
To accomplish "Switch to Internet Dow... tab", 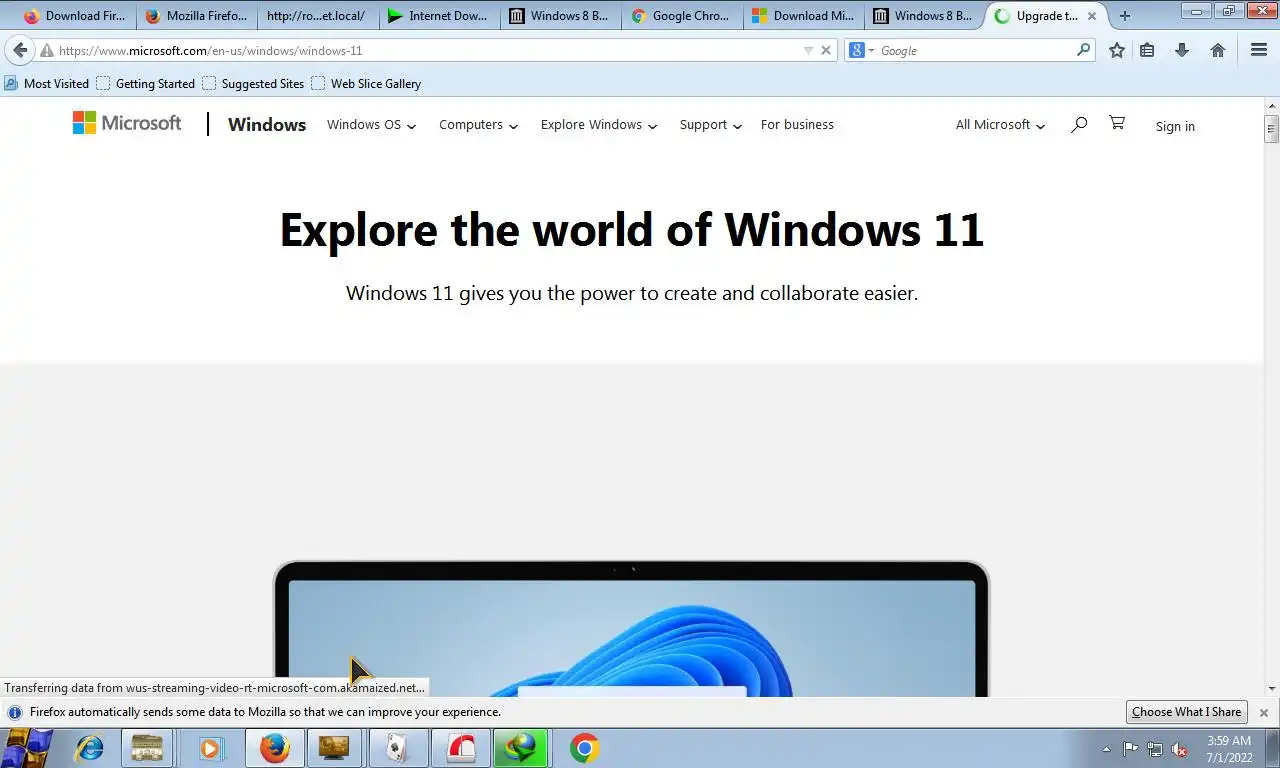I will point(438,16).
